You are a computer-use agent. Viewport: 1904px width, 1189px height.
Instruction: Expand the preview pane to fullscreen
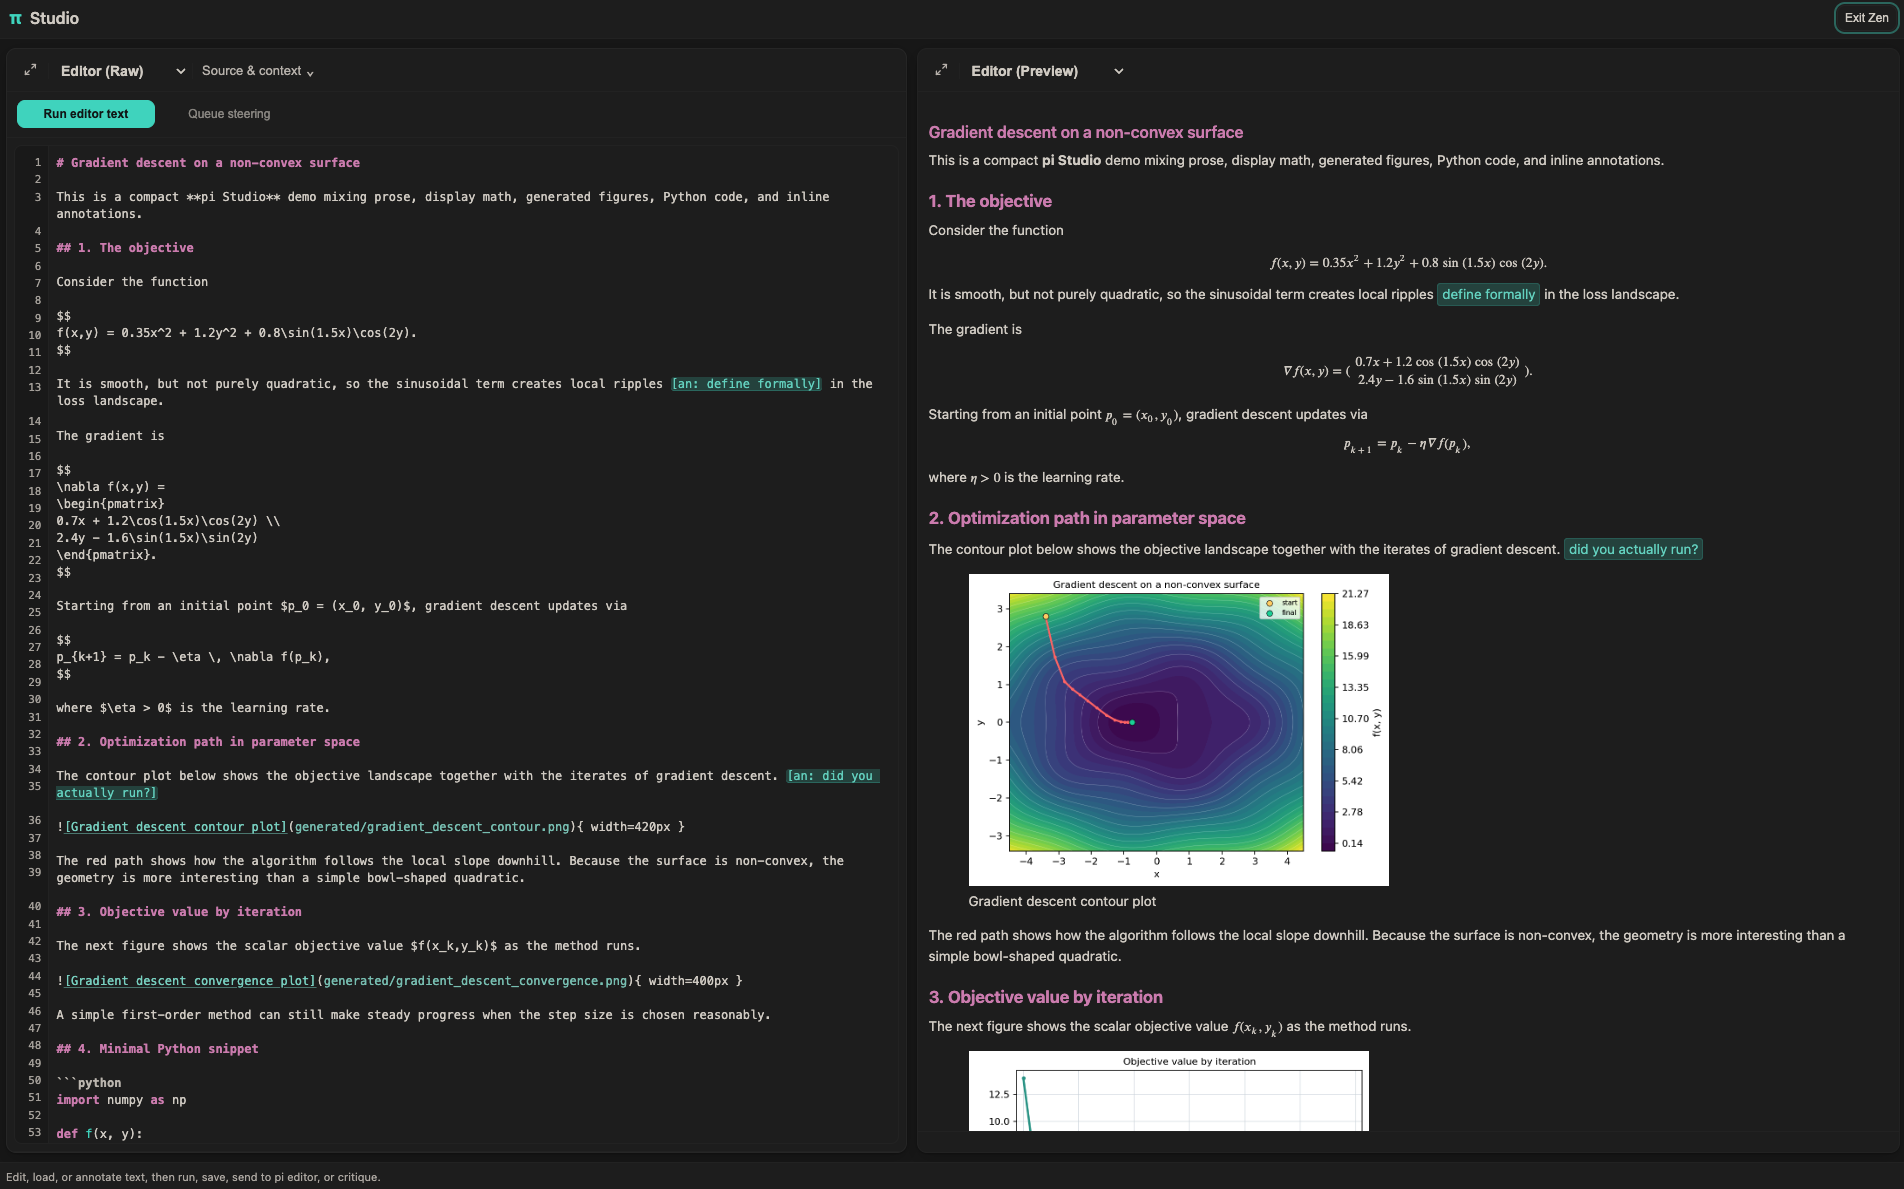tap(941, 70)
